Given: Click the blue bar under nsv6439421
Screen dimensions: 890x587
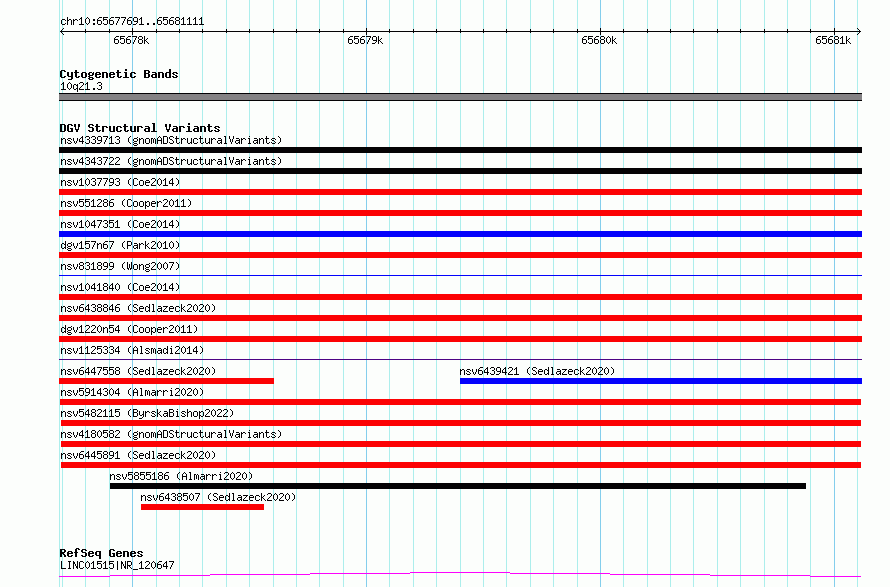Looking at the screenshot, I should pos(661,381).
